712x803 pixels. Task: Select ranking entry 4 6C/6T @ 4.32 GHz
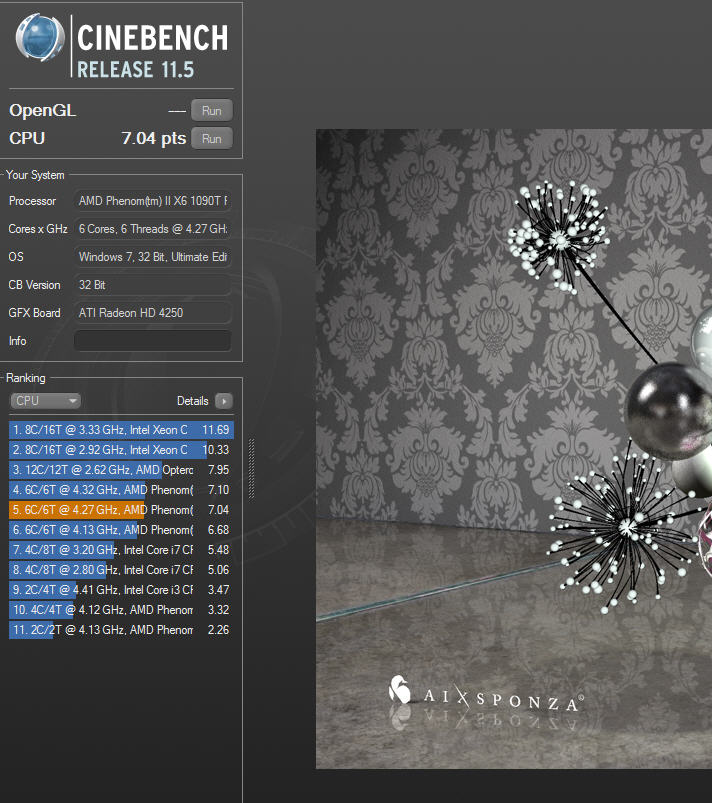point(121,490)
